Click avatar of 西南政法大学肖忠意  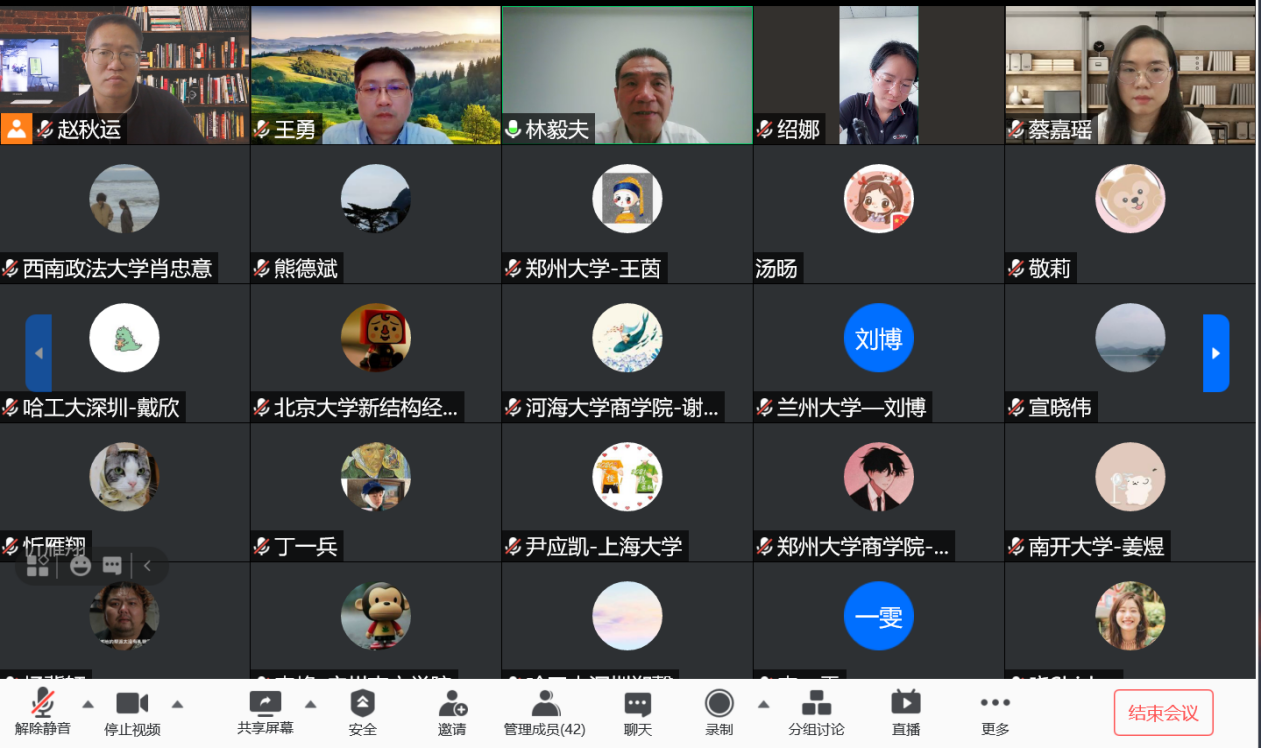124,199
